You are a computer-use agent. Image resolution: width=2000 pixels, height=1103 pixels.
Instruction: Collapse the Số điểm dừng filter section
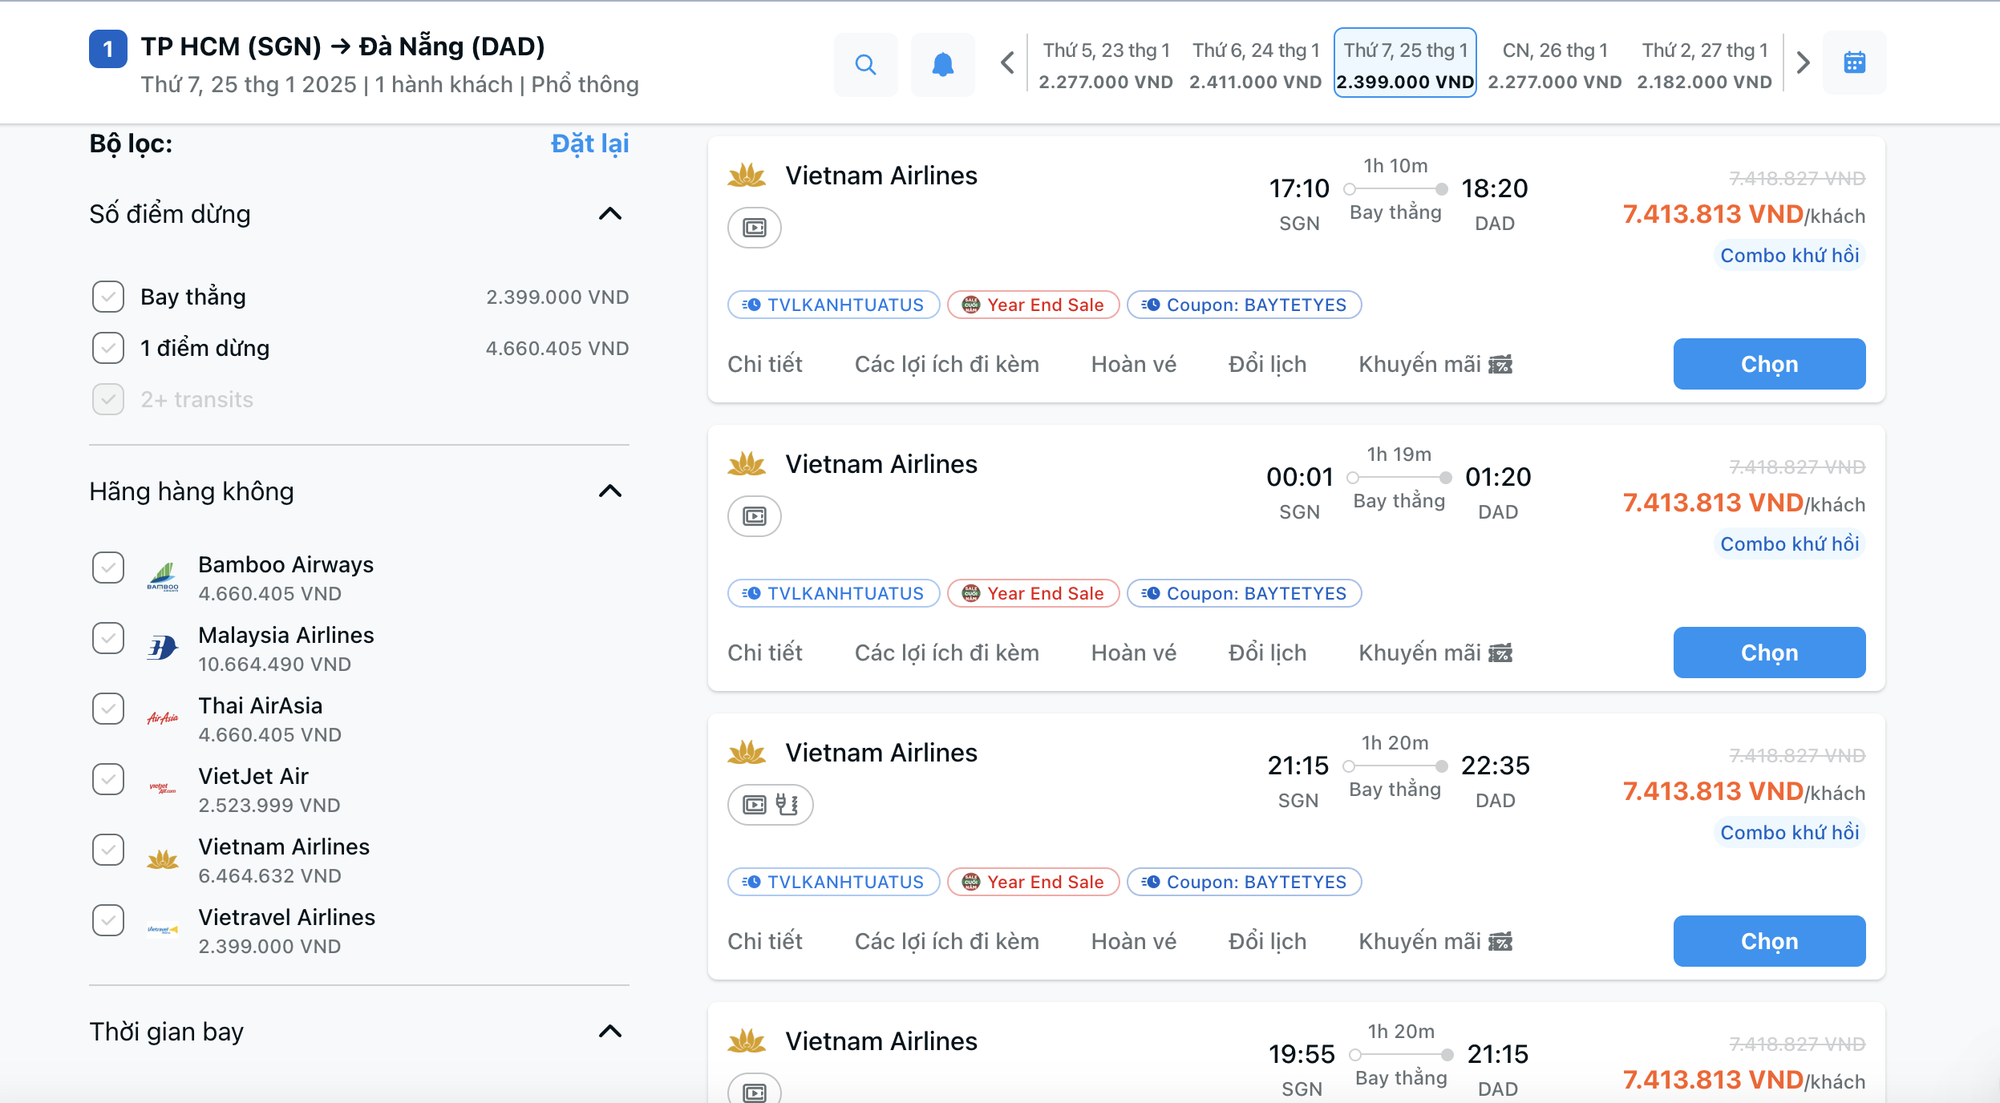[x=610, y=212]
